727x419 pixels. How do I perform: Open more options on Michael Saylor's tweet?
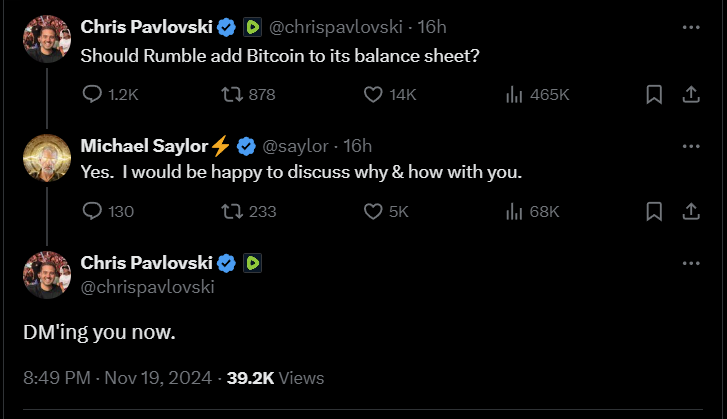(690, 146)
